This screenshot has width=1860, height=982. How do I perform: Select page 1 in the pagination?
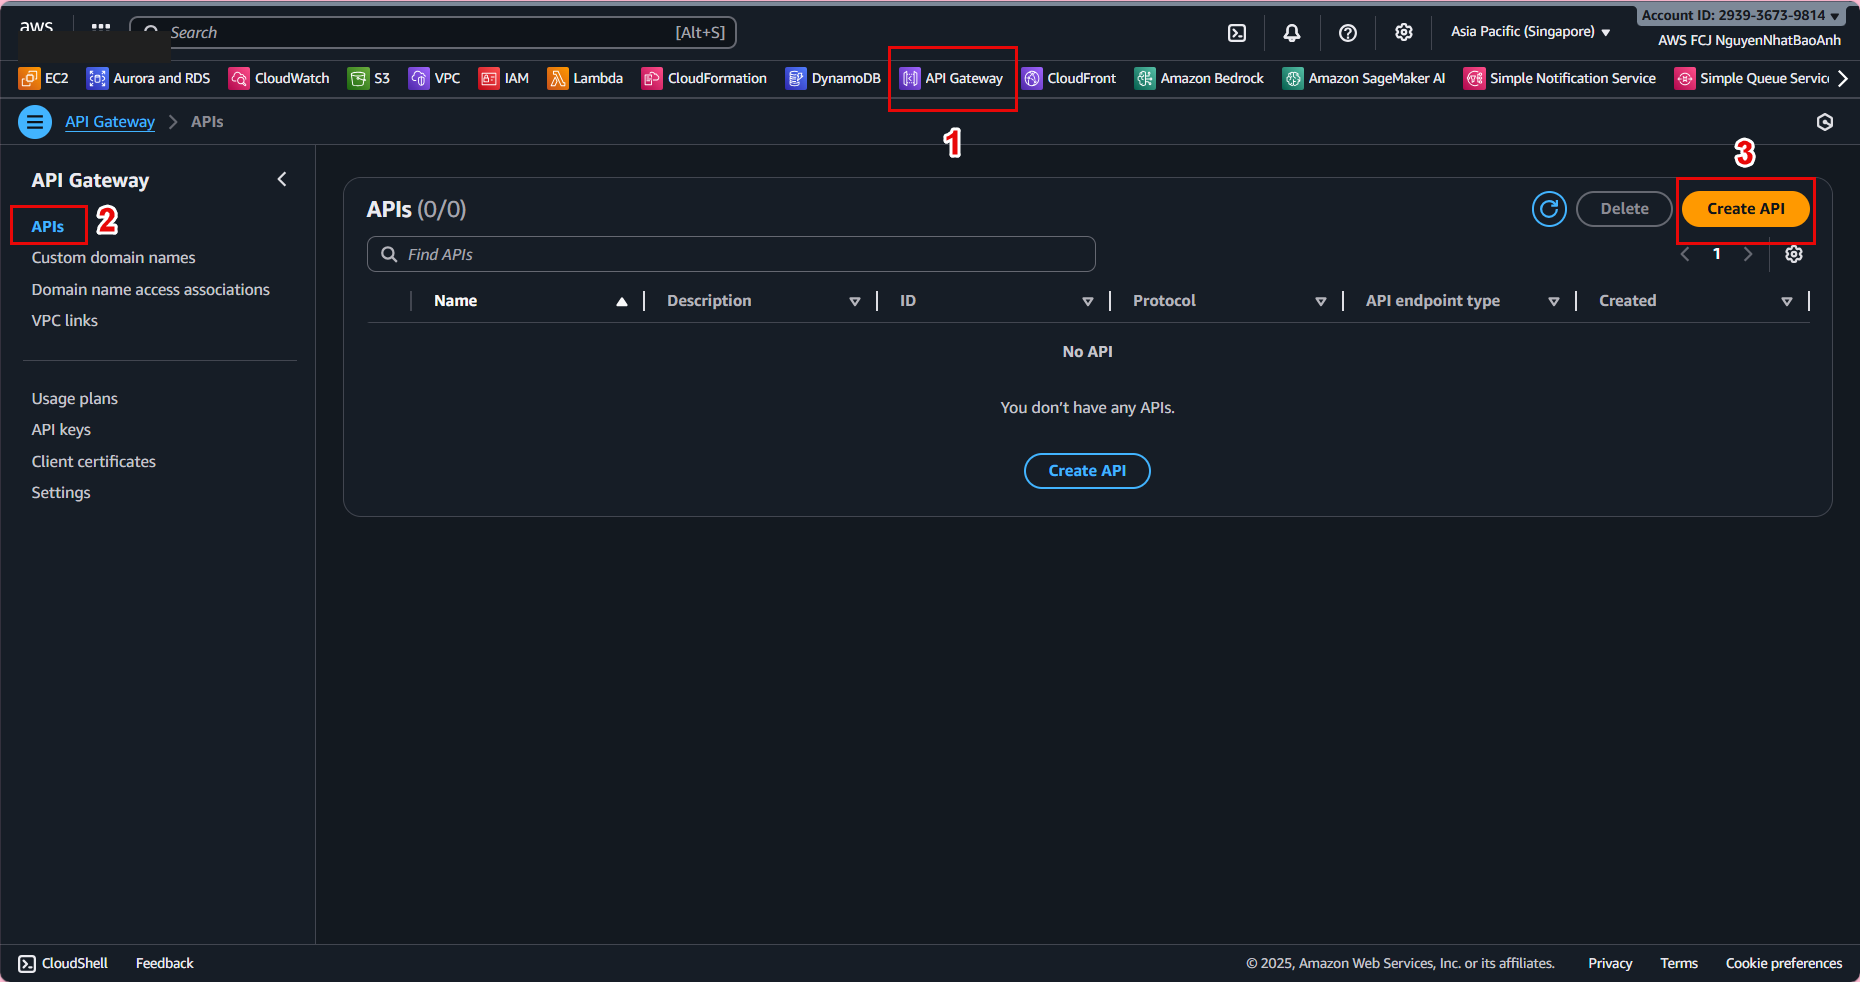1717,254
